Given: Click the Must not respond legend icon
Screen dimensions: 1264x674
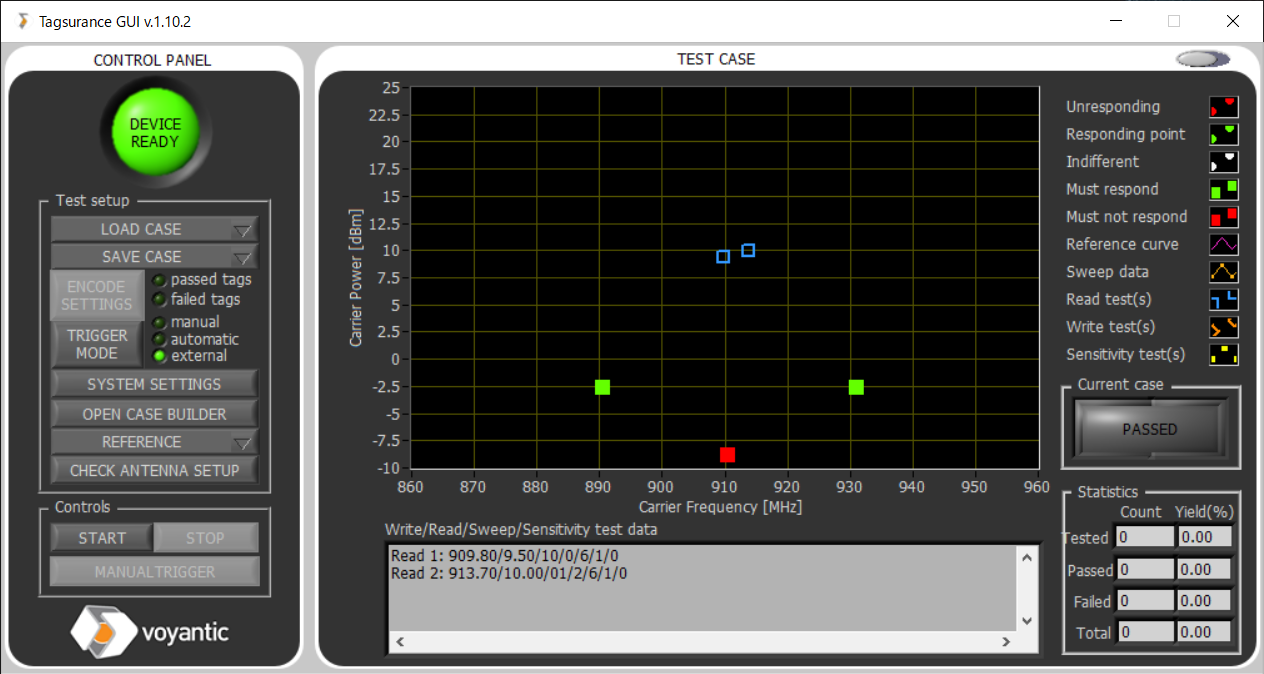Looking at the screenshot, I should pos(1224,217).
